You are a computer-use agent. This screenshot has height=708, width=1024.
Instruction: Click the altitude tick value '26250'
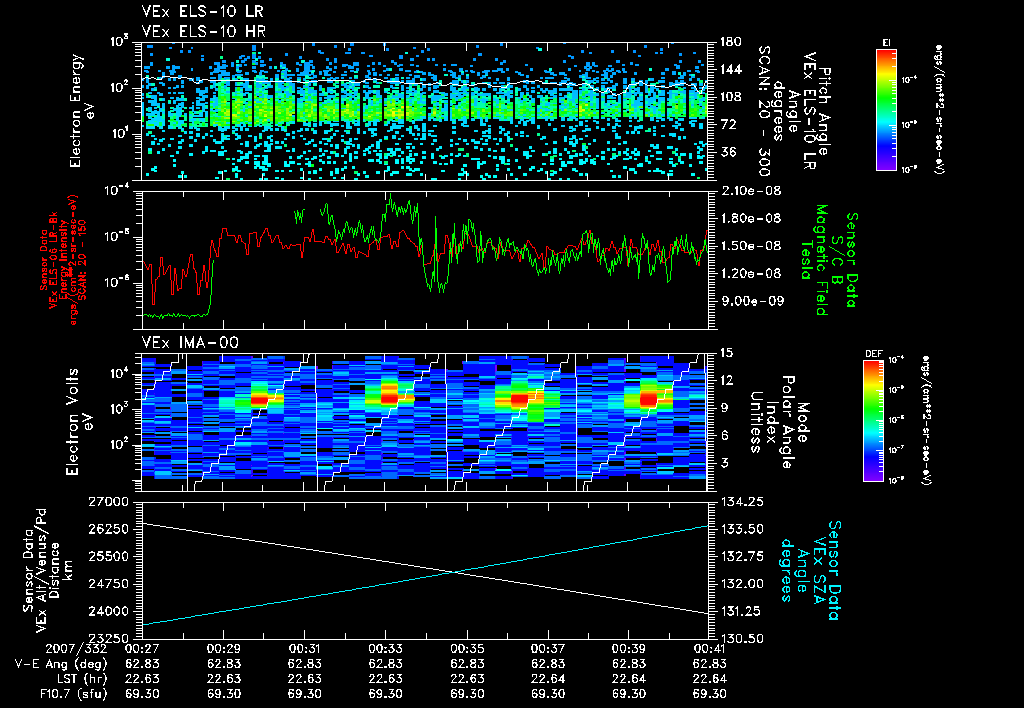pos(109,529)
